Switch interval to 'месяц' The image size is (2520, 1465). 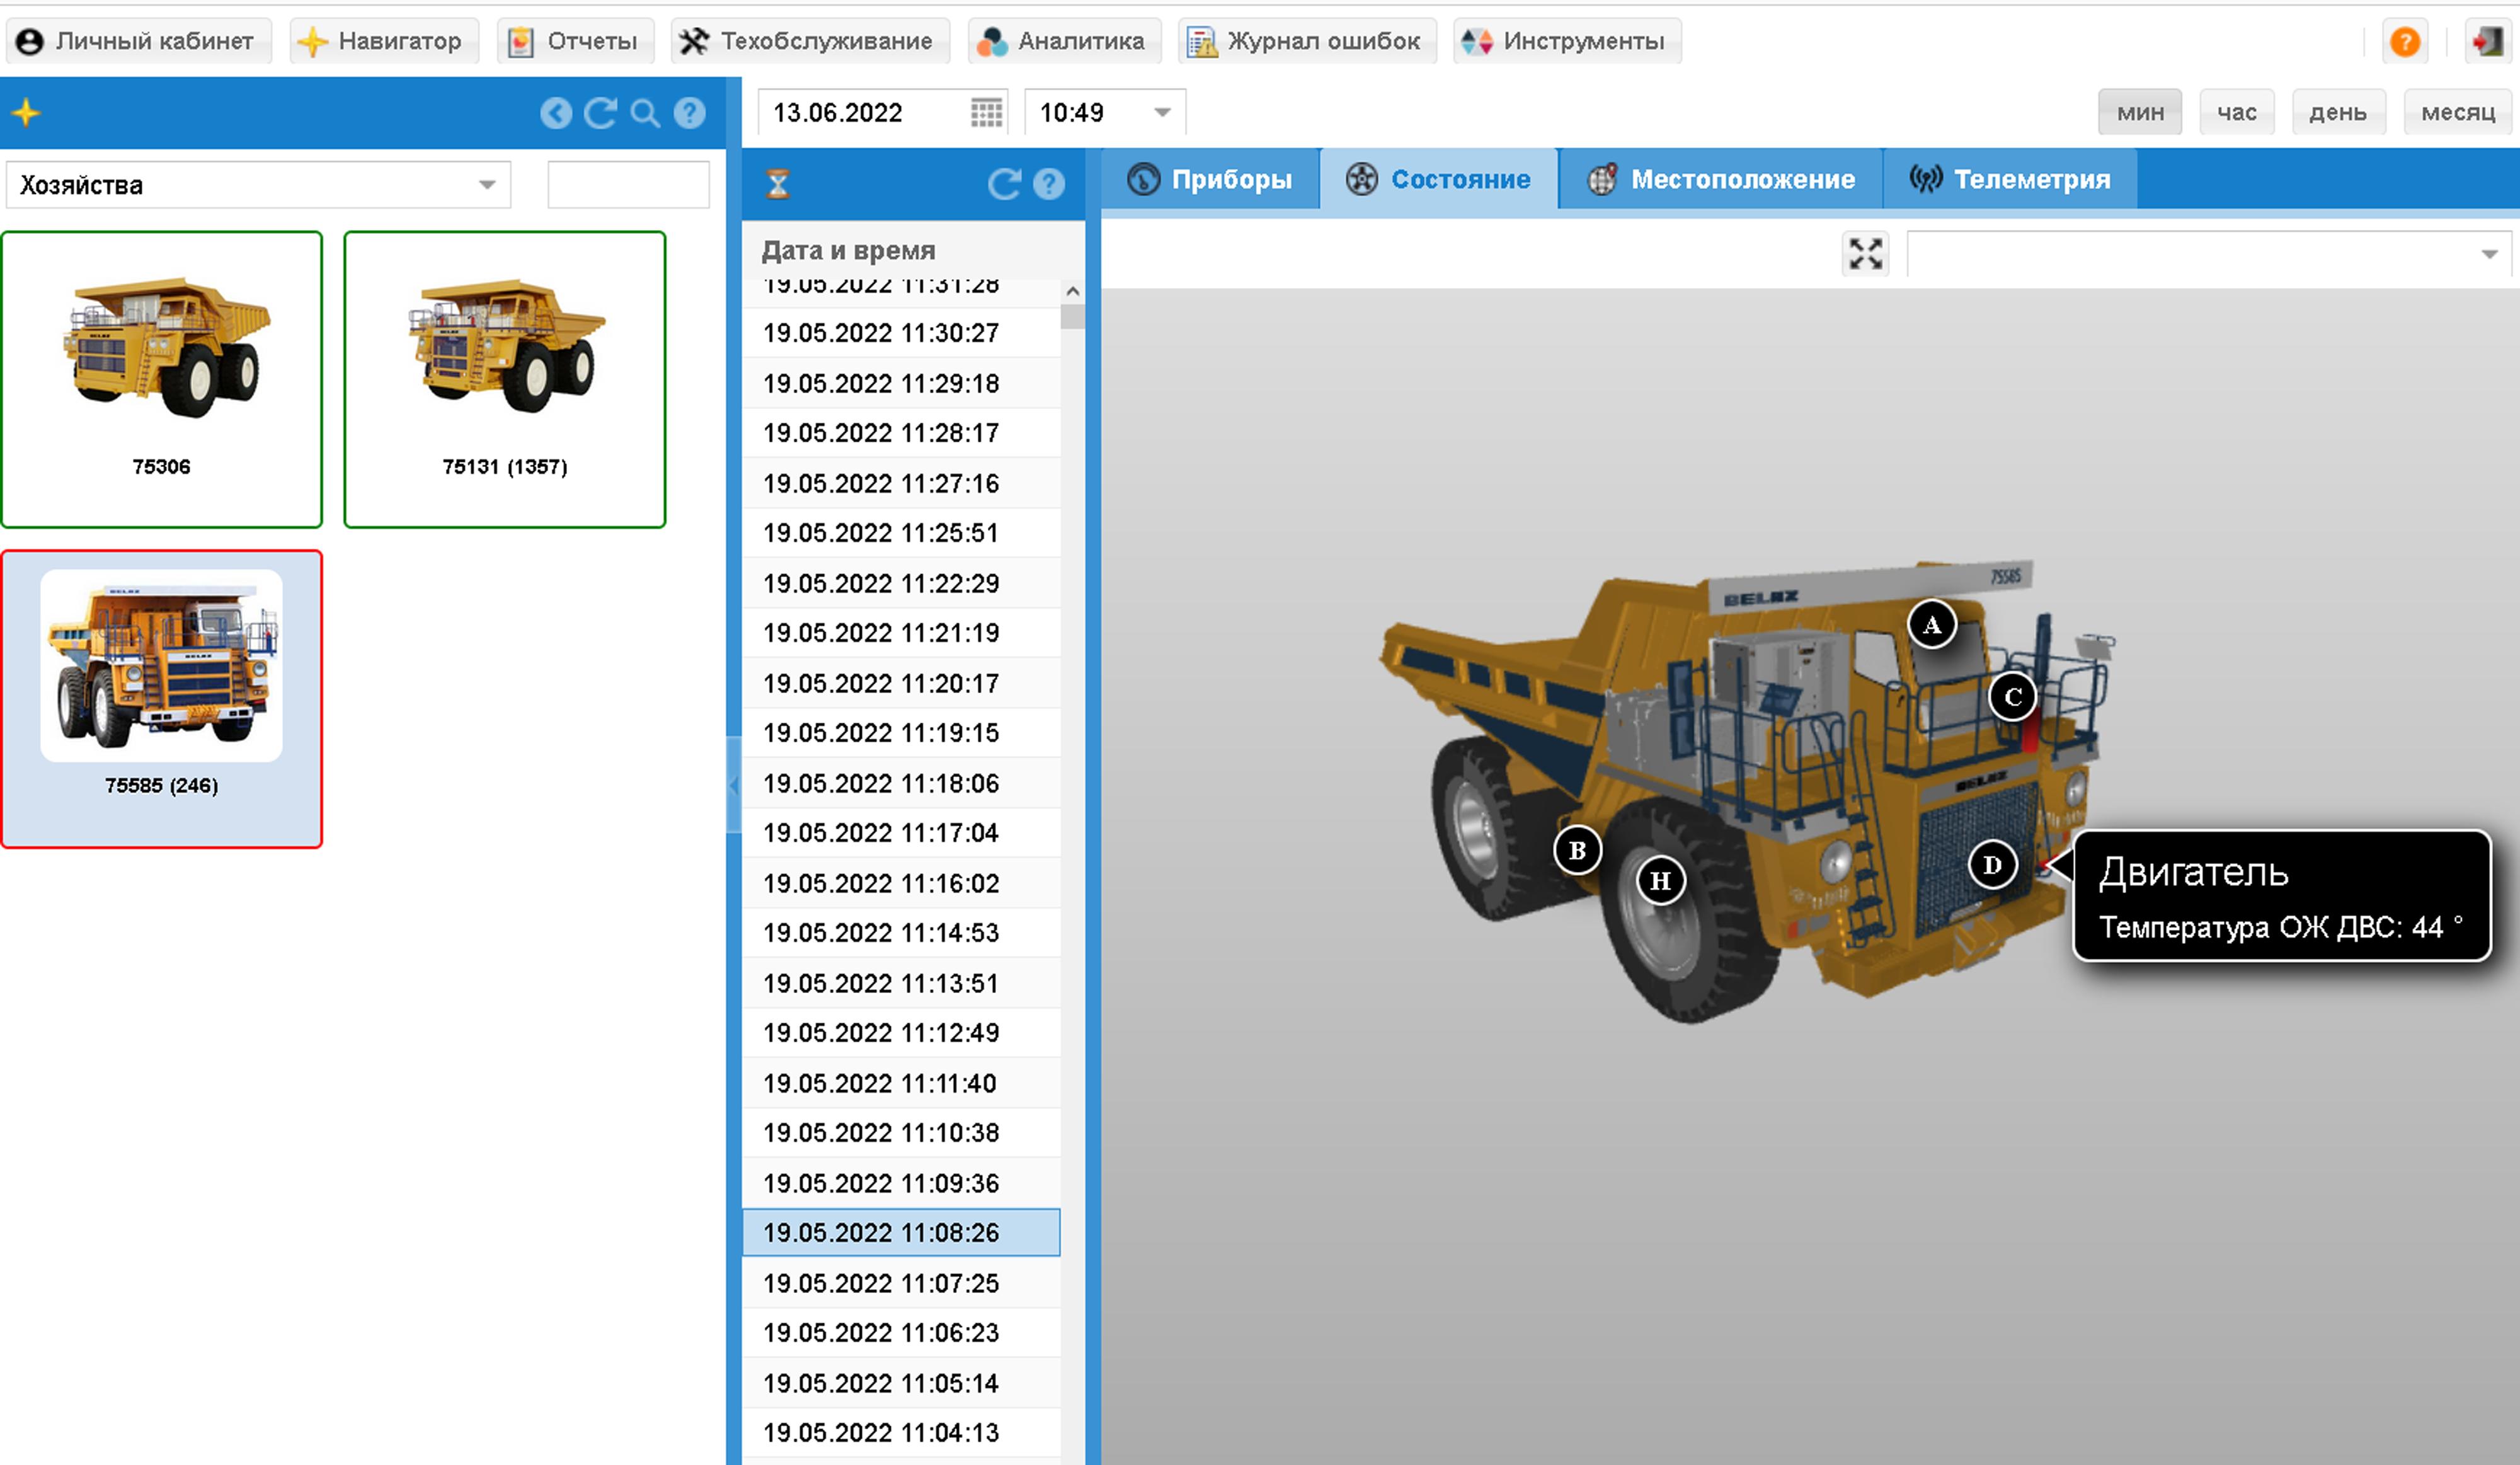2457,112
